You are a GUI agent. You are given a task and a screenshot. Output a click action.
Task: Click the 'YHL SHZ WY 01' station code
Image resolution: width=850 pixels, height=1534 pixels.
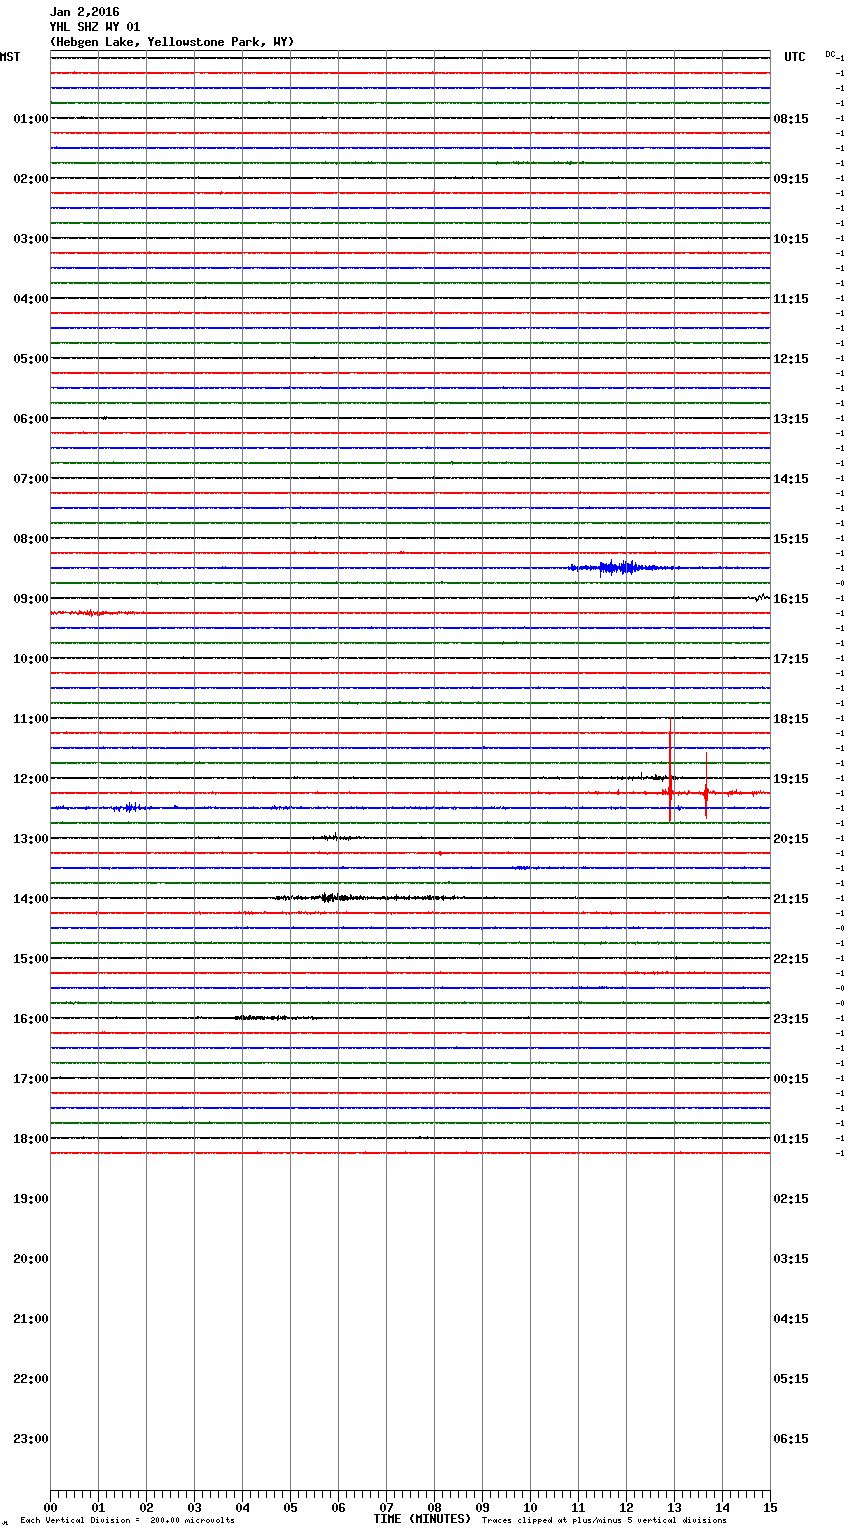95,27
